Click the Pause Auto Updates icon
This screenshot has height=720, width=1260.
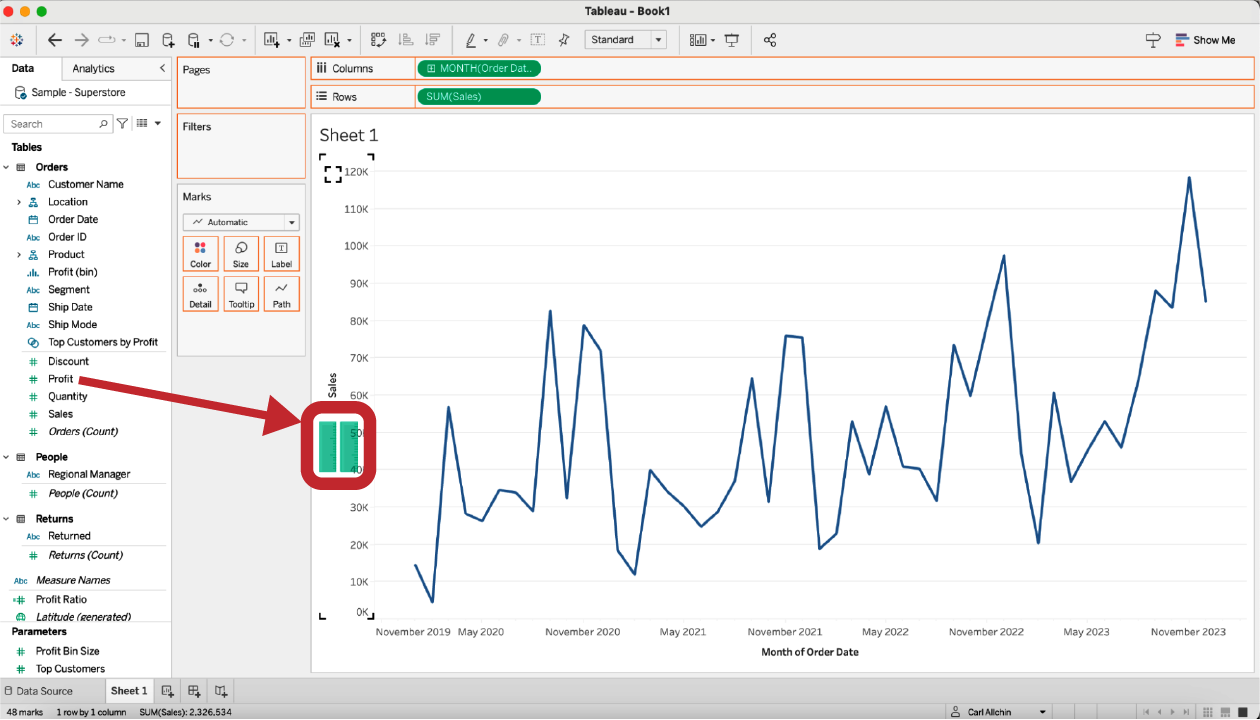click(x=194, y=40)
